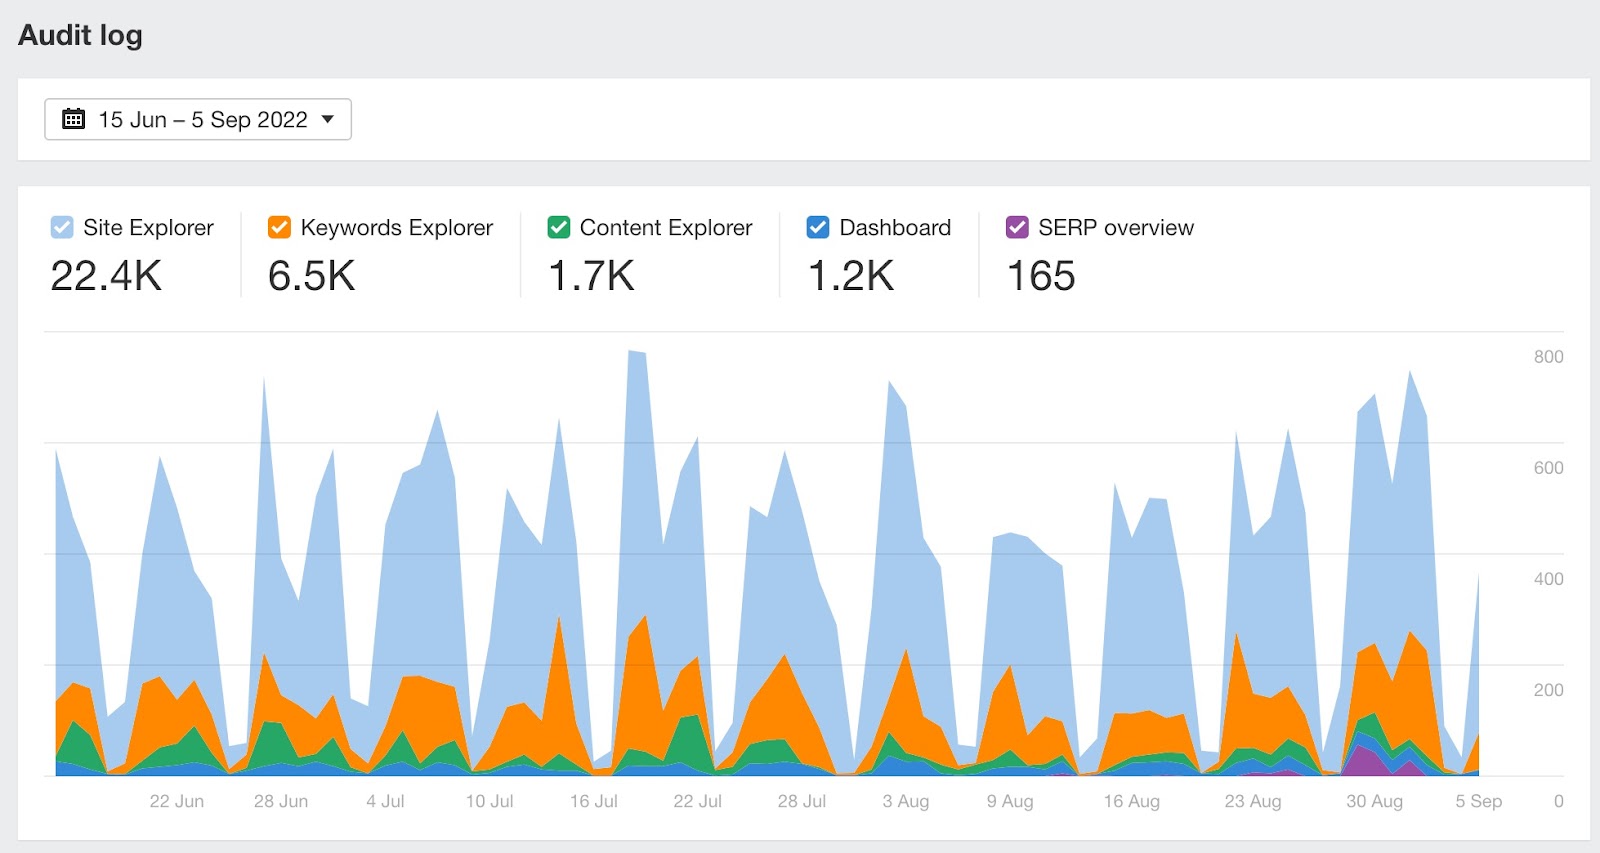1600x853 pixels.
Task: Click the 400 y-axis value
Action: tap(1549, 579)
